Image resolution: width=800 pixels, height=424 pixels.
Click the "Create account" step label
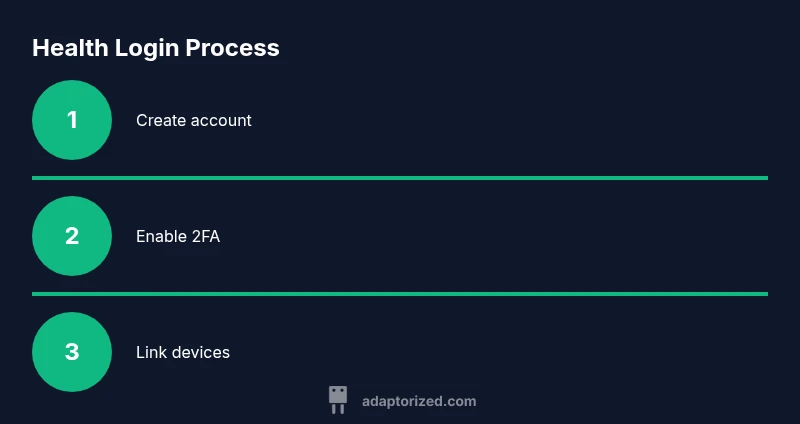click(194, 120)
